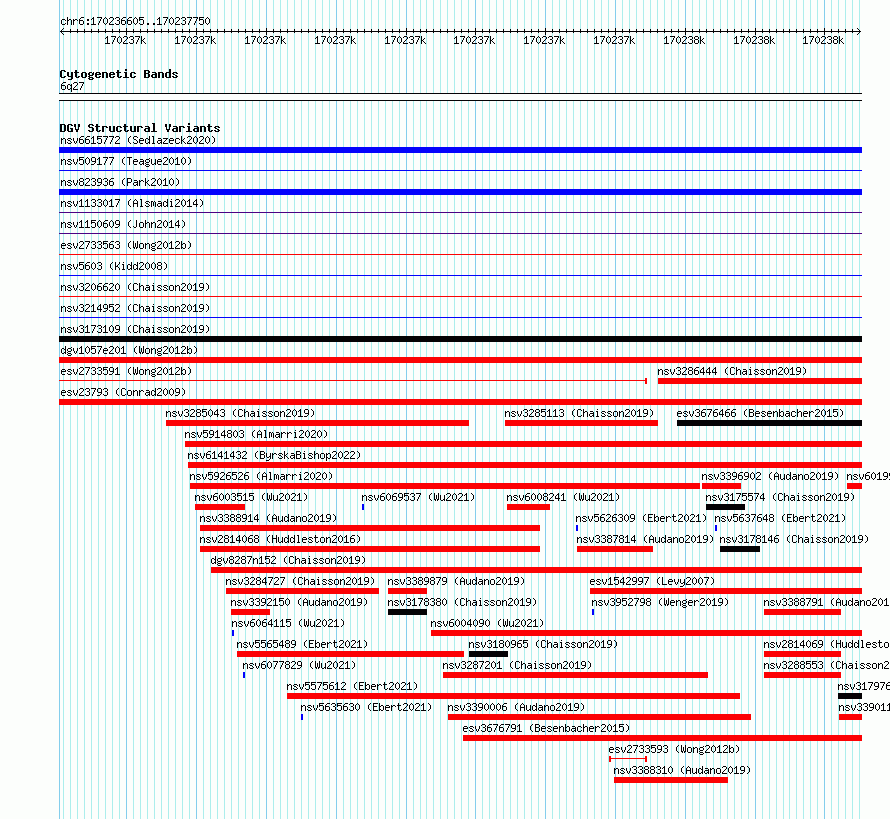Select nsv6003515 (Wu2021) label

pos(251,497)
